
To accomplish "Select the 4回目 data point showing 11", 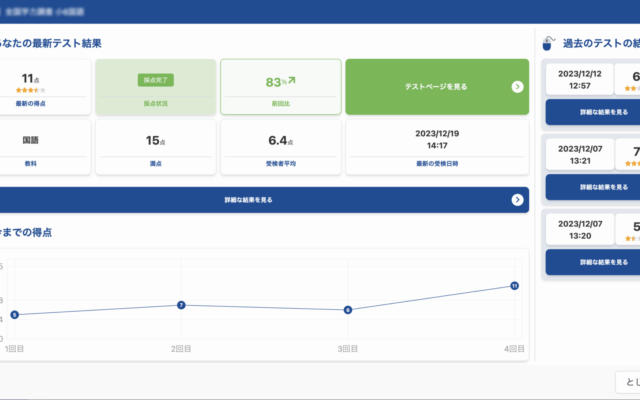I will pyautogui.click(x=514, y=286).
